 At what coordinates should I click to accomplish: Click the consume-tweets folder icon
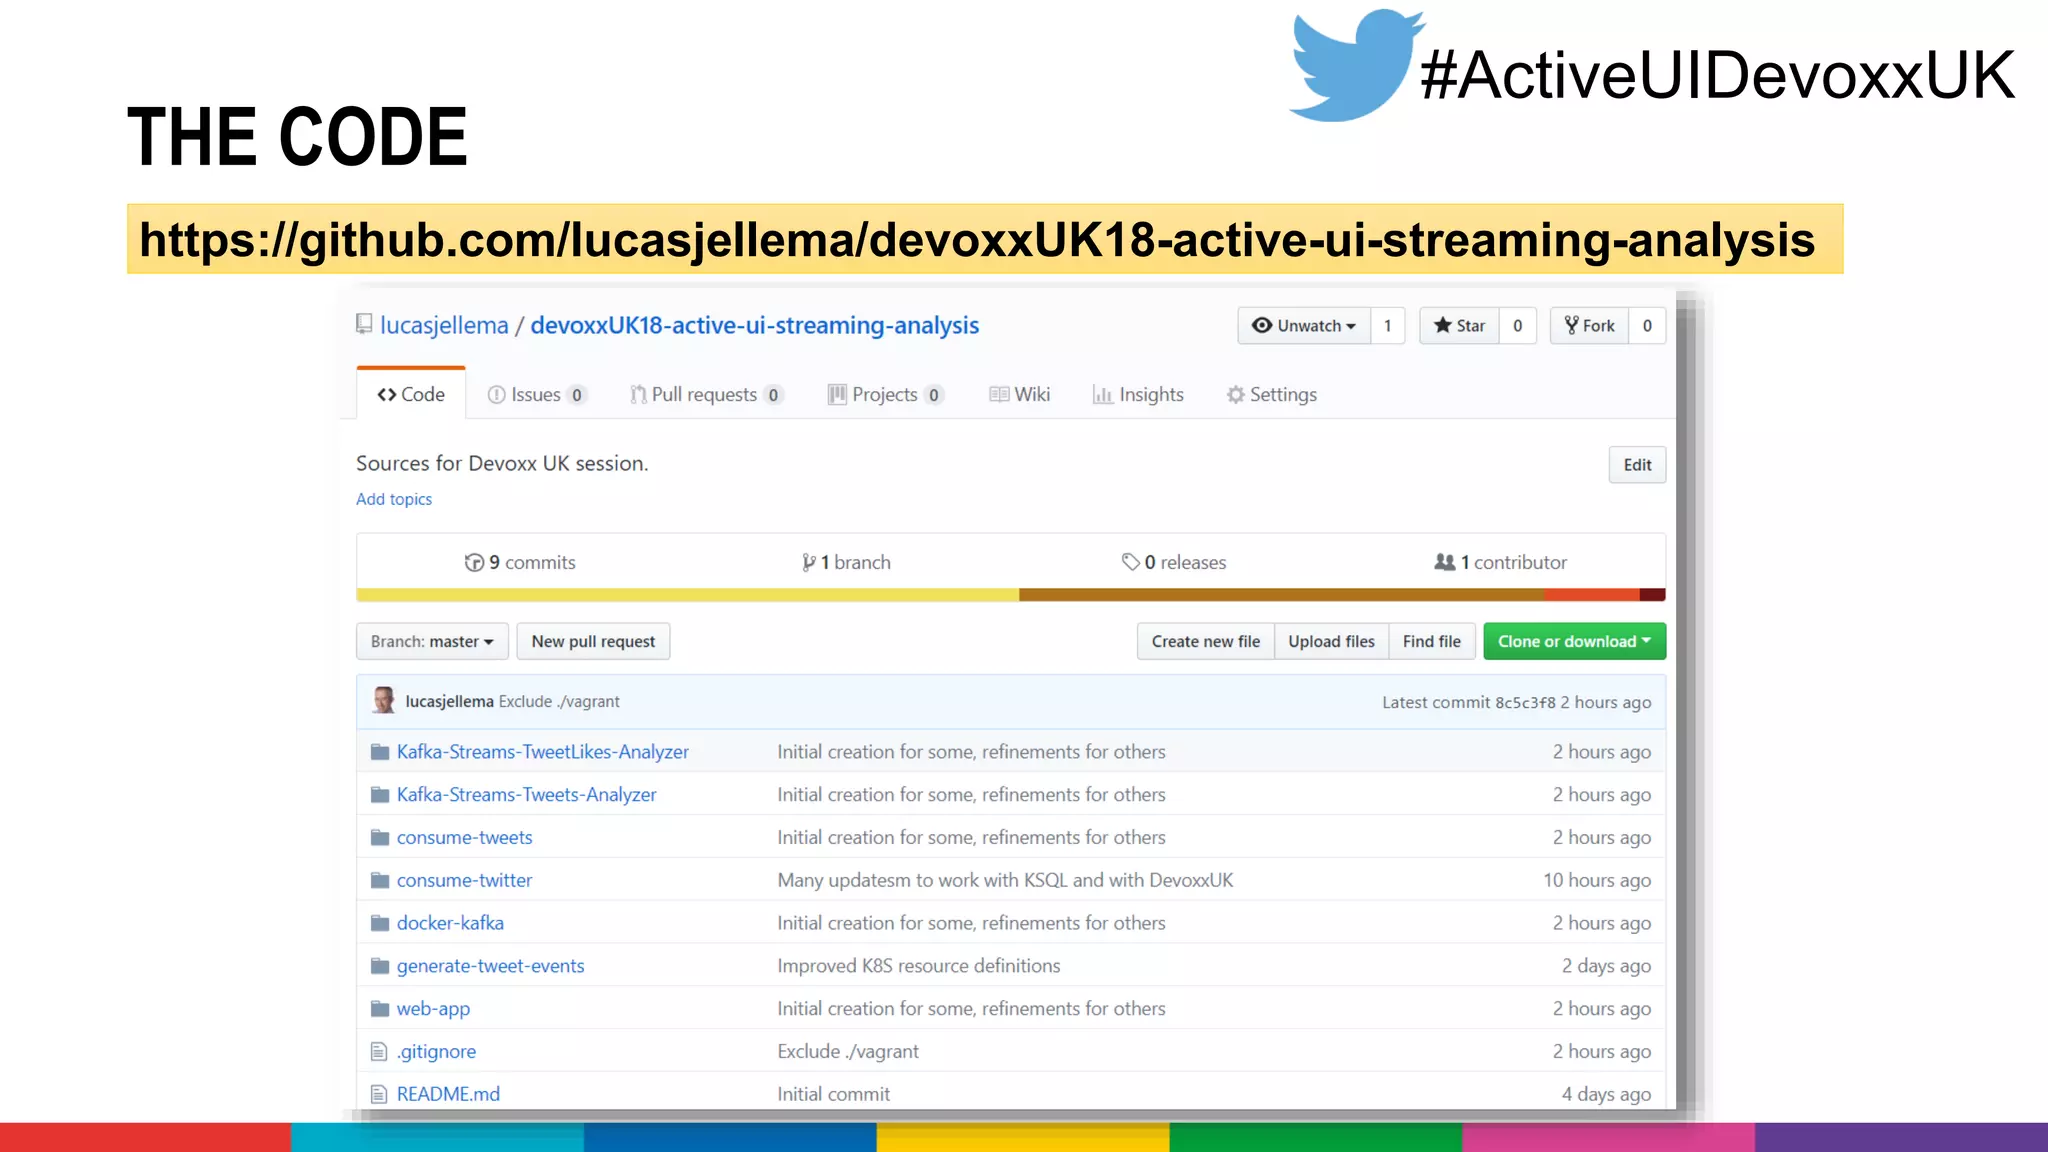(380, 838)
